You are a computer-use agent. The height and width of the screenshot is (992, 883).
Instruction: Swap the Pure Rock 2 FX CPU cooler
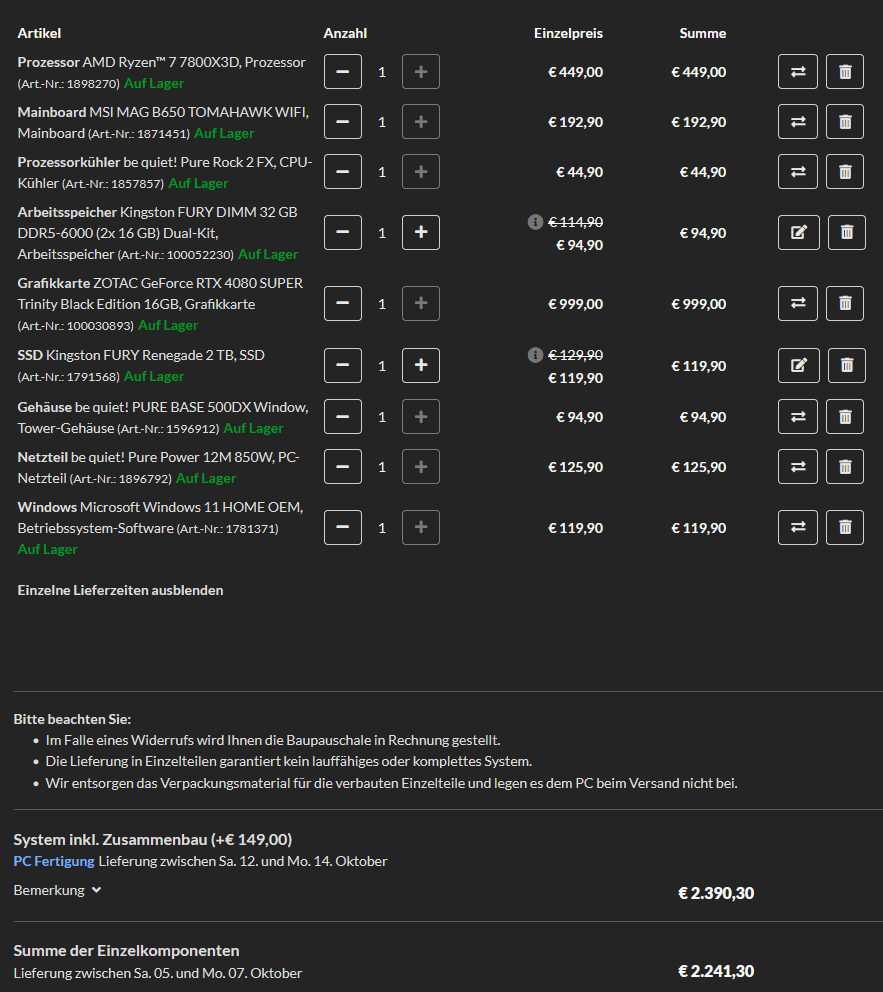798,171
